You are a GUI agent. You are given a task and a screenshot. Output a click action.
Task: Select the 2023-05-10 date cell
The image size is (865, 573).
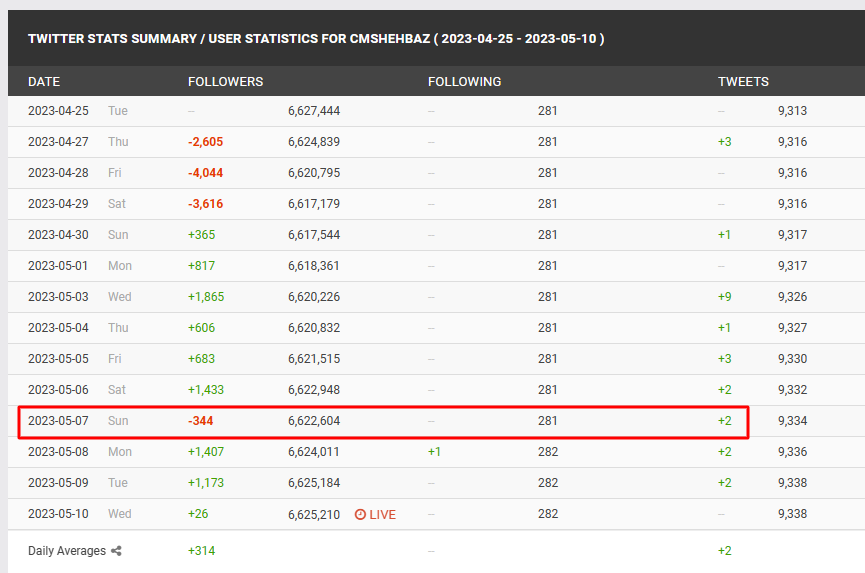[x=59, y=514]
